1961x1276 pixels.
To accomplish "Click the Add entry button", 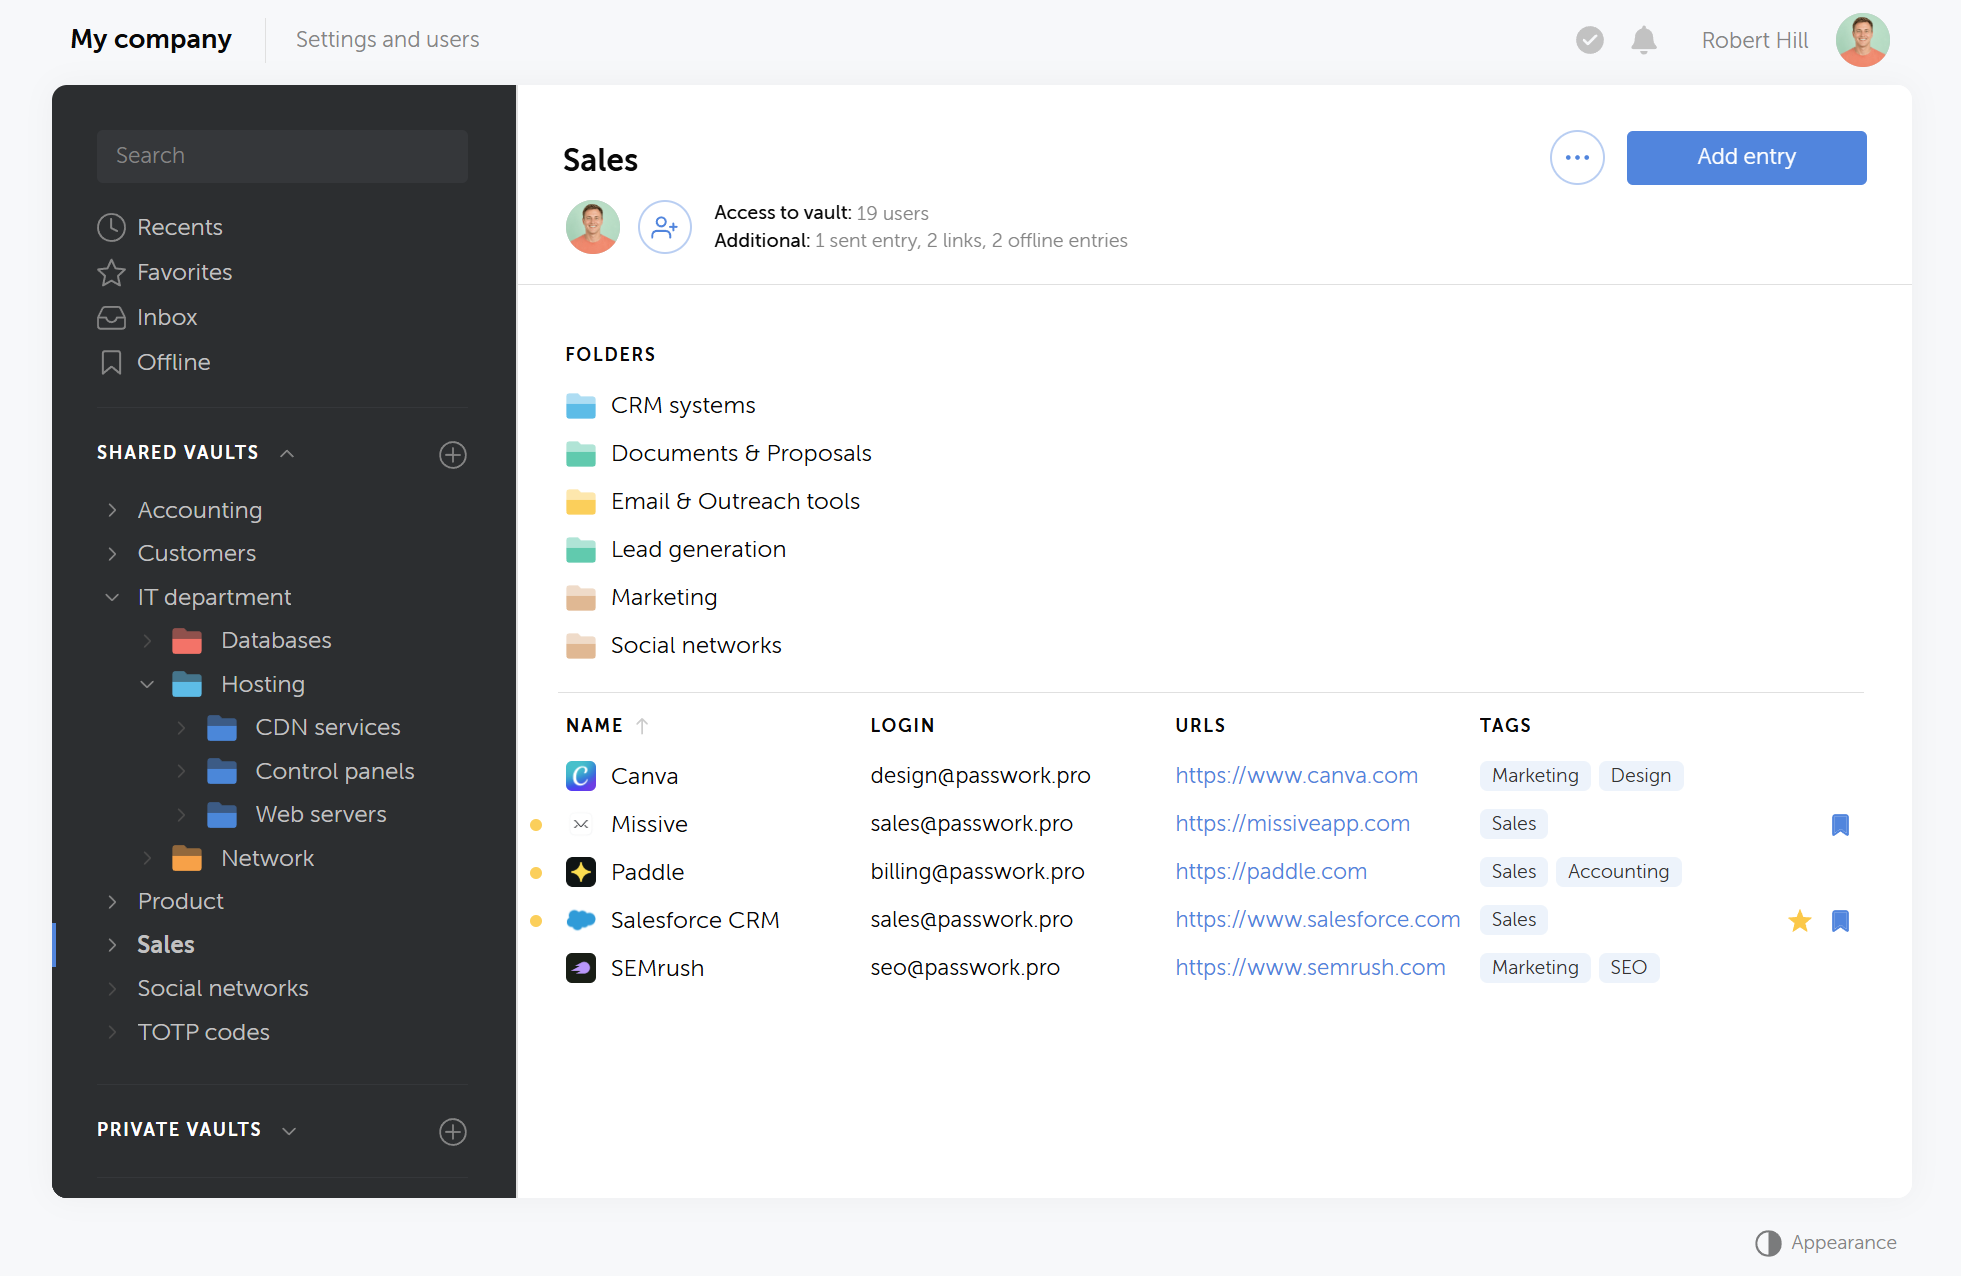I will pos(1746,158).
